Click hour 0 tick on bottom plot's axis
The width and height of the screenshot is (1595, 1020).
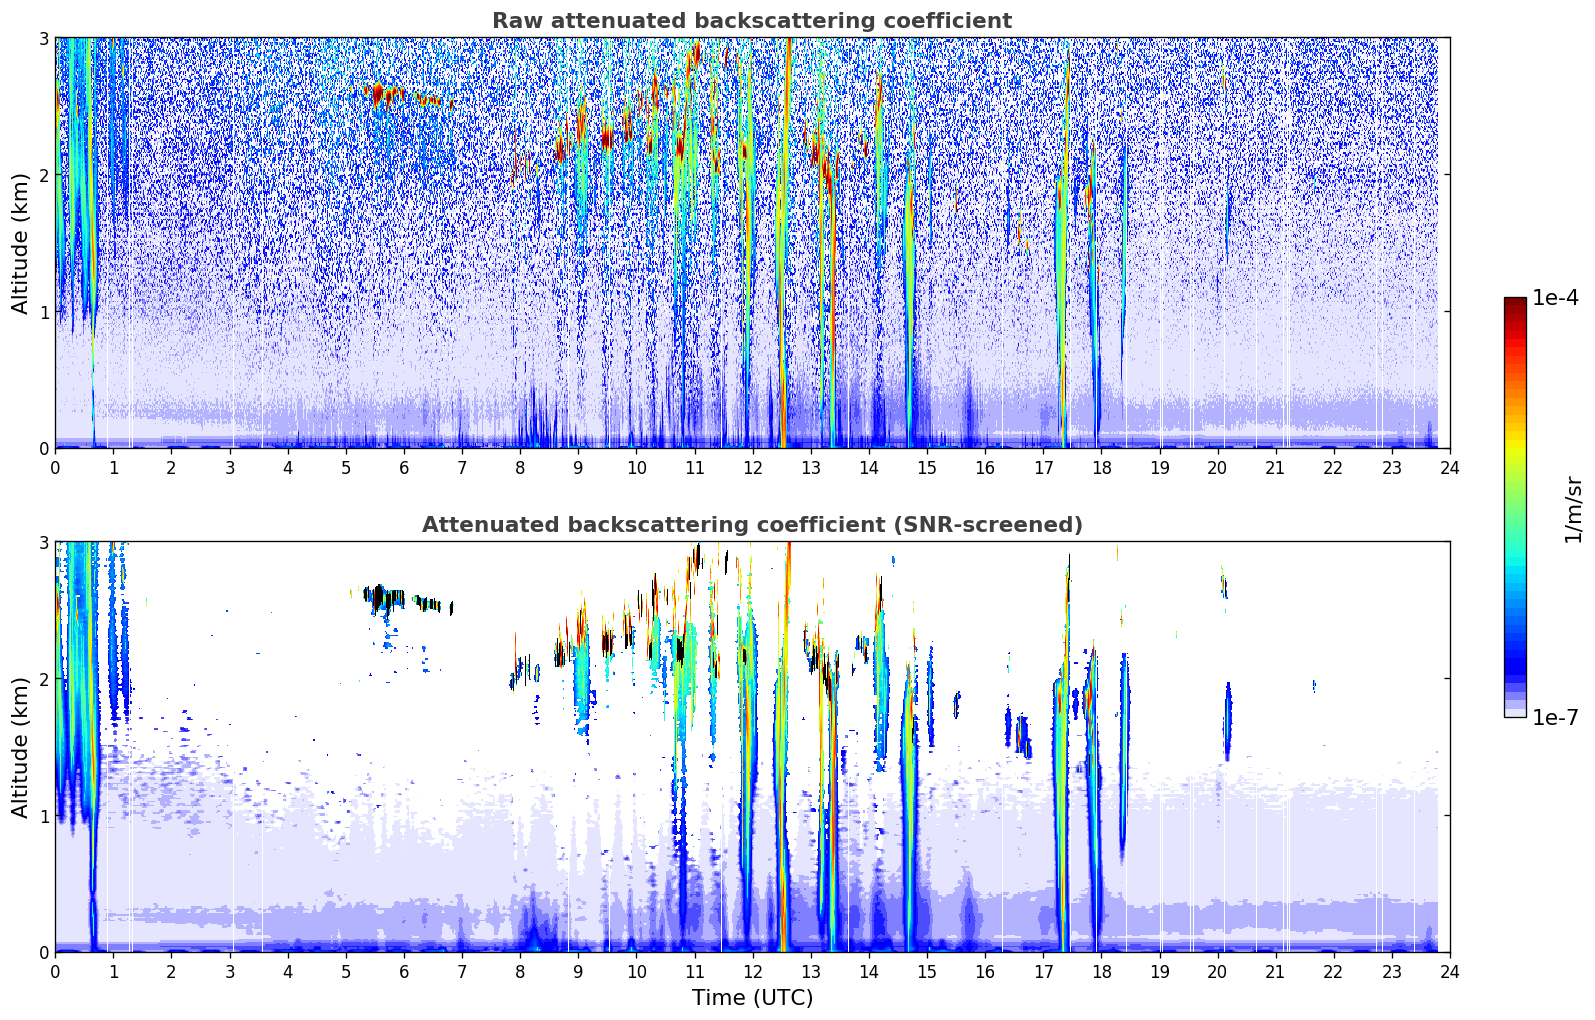pos(55,972)
